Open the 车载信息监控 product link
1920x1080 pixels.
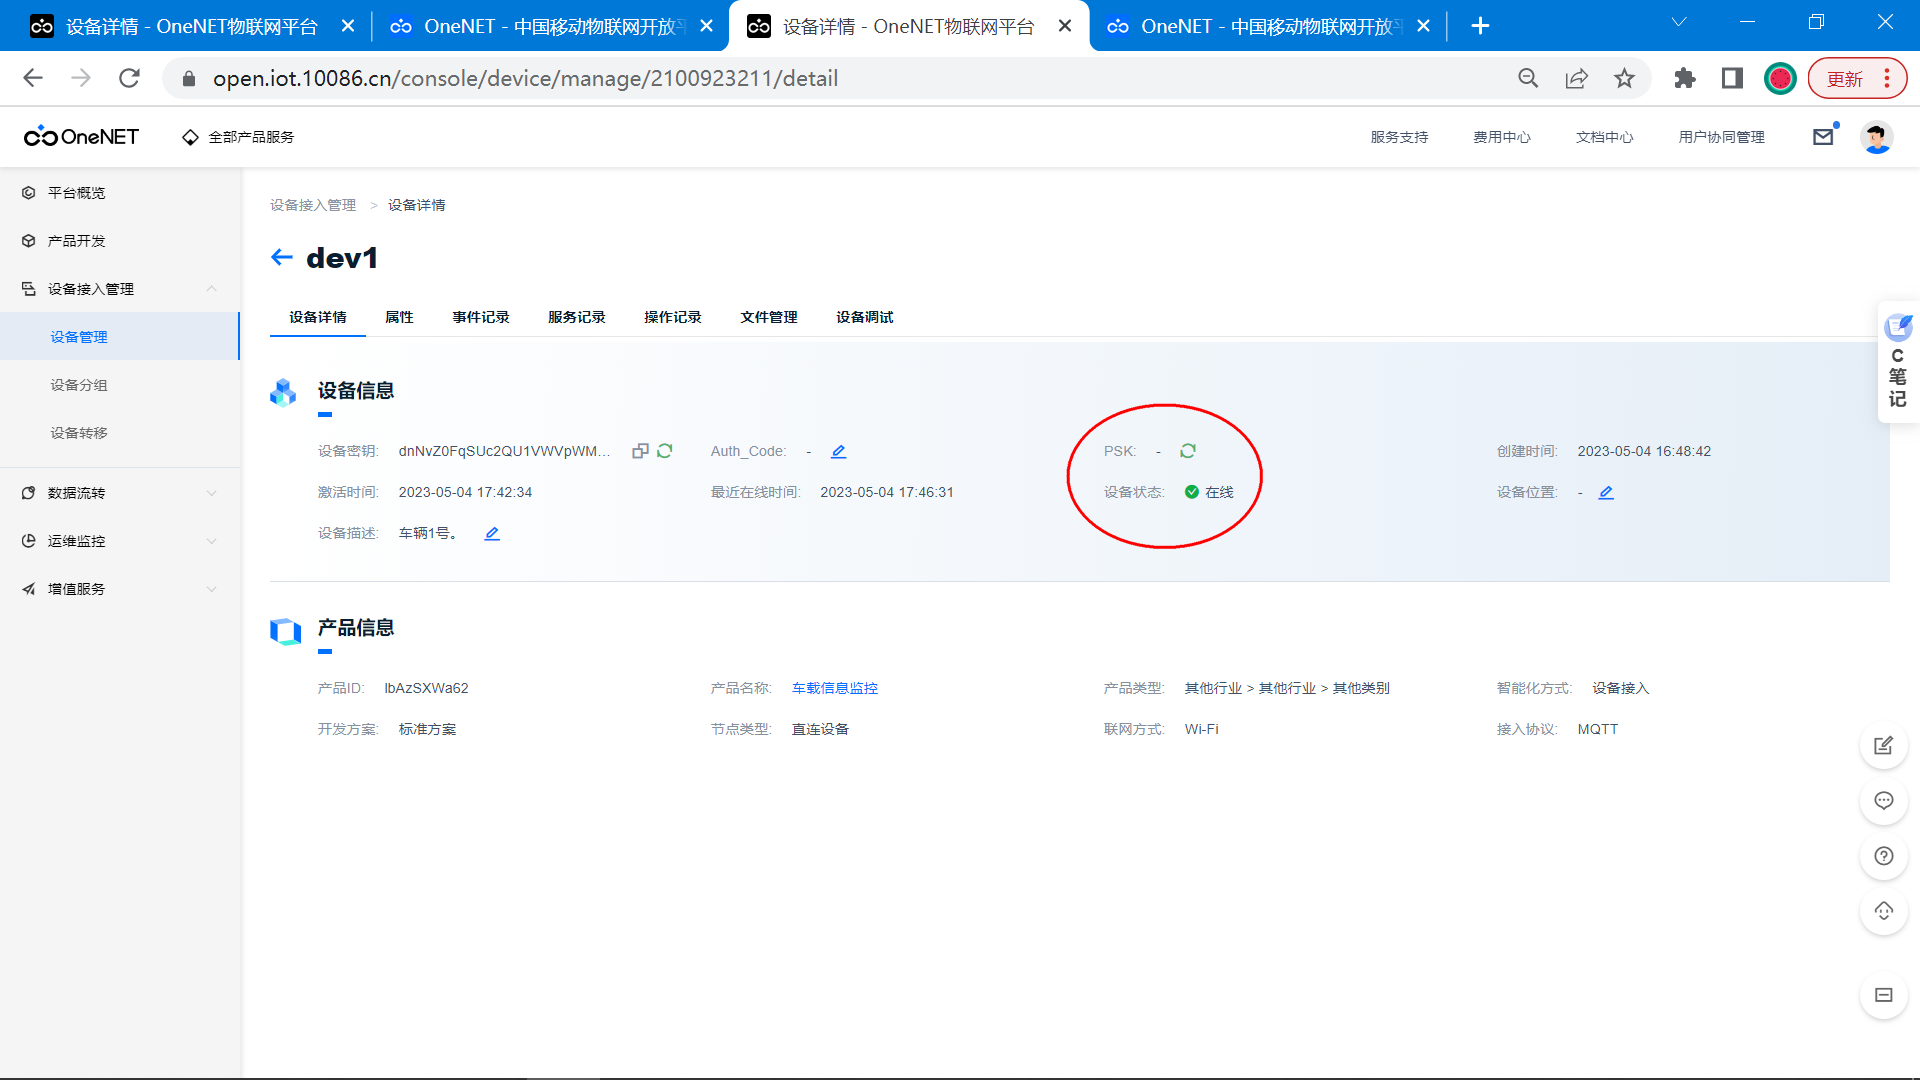point(834,688)
